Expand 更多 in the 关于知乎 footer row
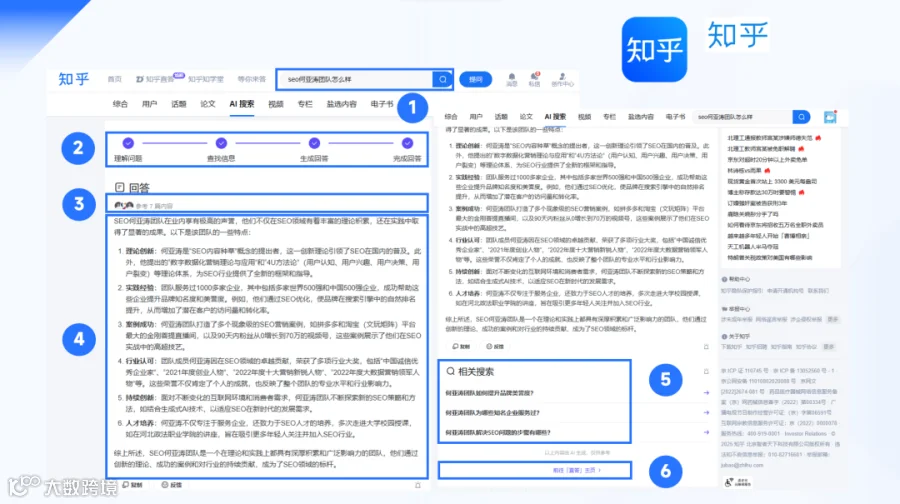Screen dimensions: 900x504 [829, 347]
